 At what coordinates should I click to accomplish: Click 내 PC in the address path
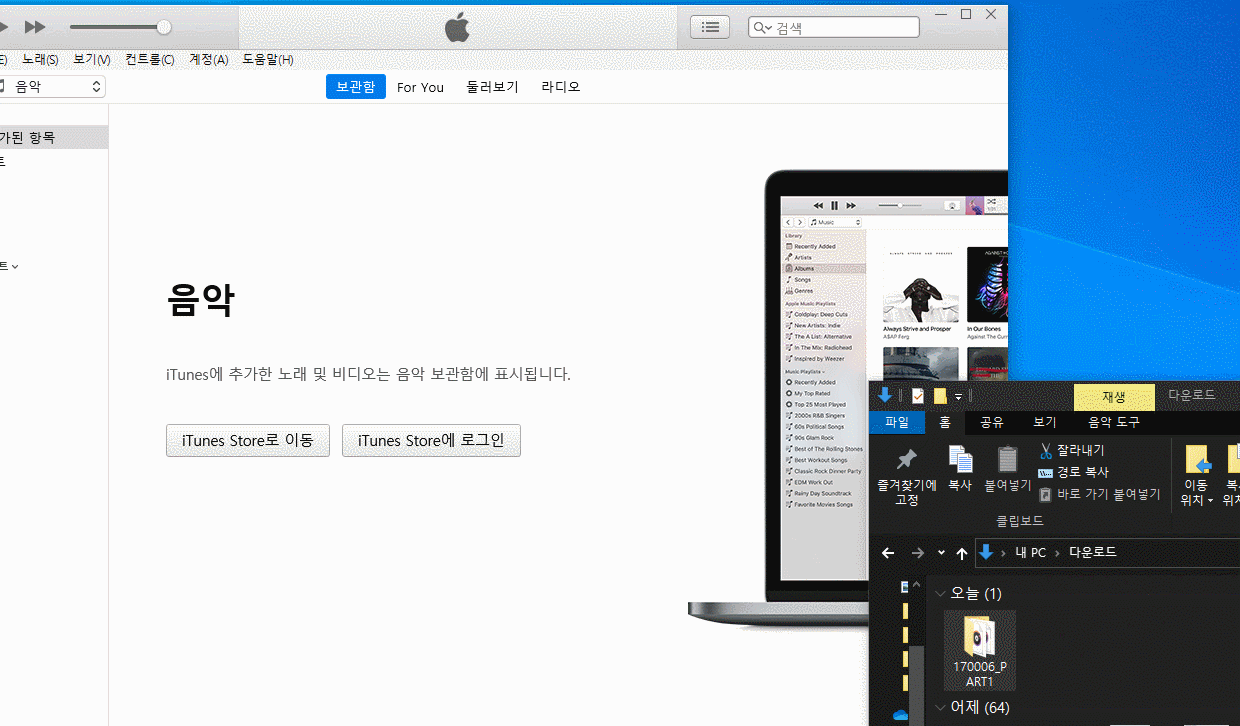pos(1030,552)
